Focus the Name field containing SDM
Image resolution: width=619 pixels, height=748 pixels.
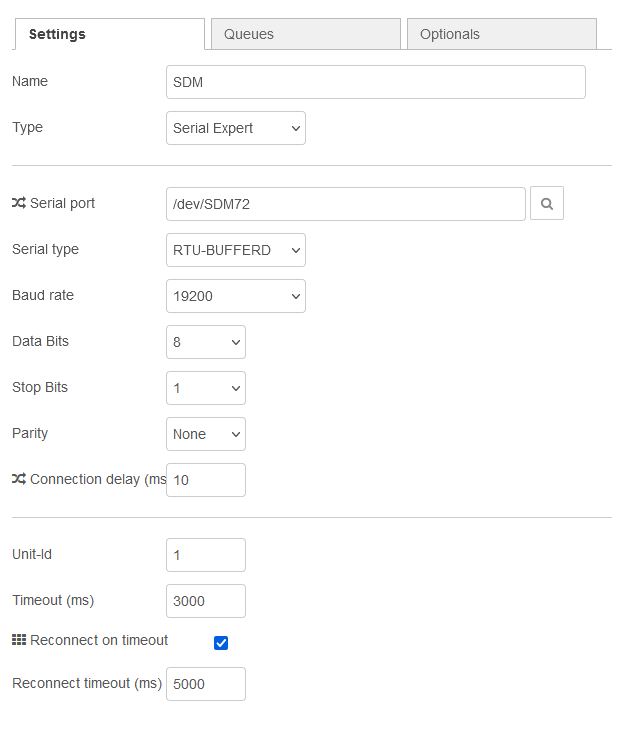(x=376, y=82)
